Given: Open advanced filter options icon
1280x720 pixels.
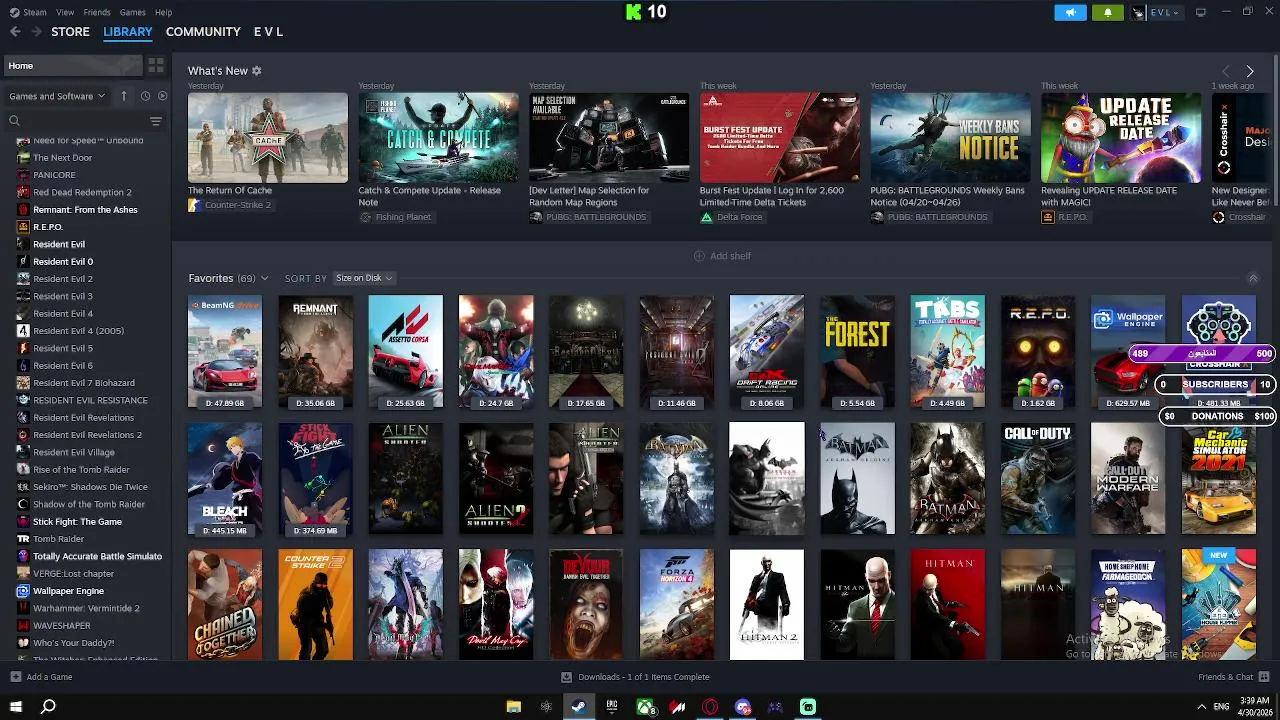Looking at the screenshot, I should 156,121.
